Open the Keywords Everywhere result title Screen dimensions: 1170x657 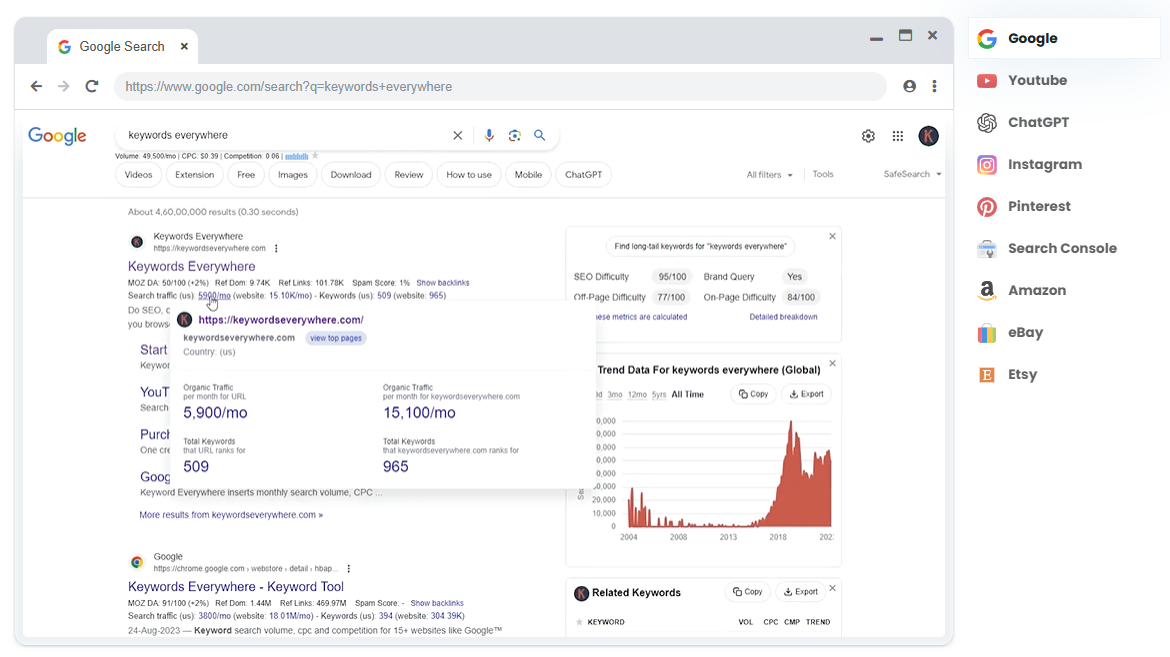(x=191, y=267)
